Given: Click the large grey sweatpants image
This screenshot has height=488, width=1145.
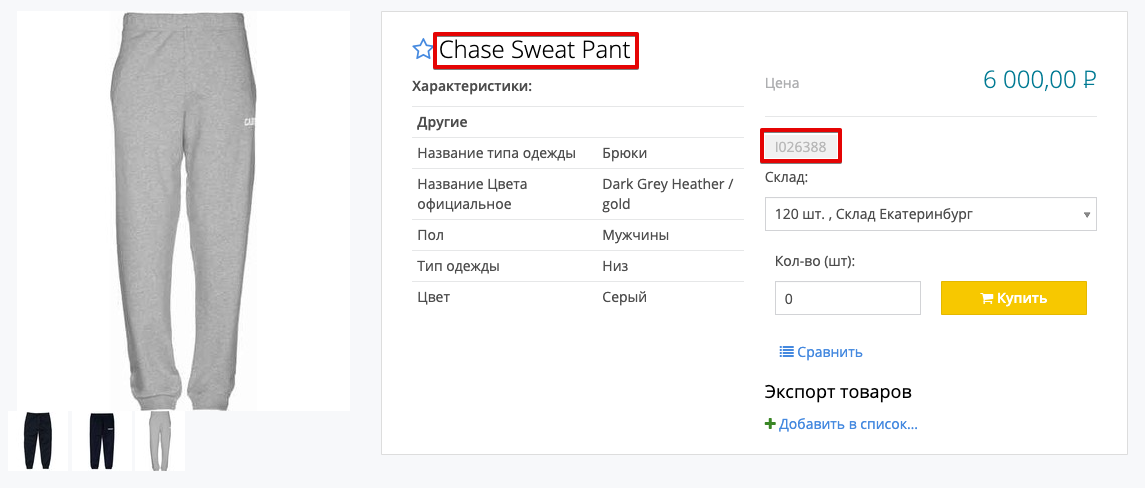Looking at the screenshot, I should (x=183, y=210).
